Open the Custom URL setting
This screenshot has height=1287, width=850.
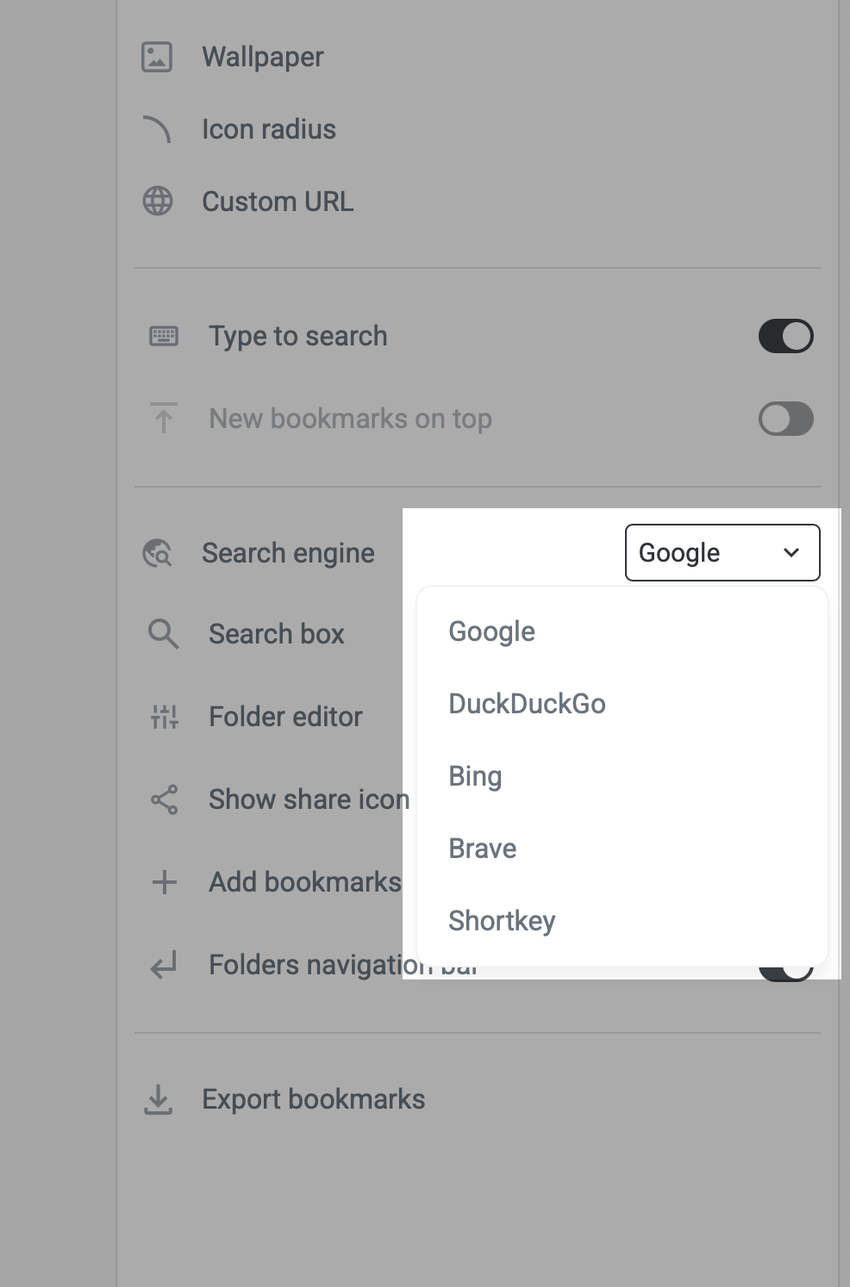coord(278,201)
